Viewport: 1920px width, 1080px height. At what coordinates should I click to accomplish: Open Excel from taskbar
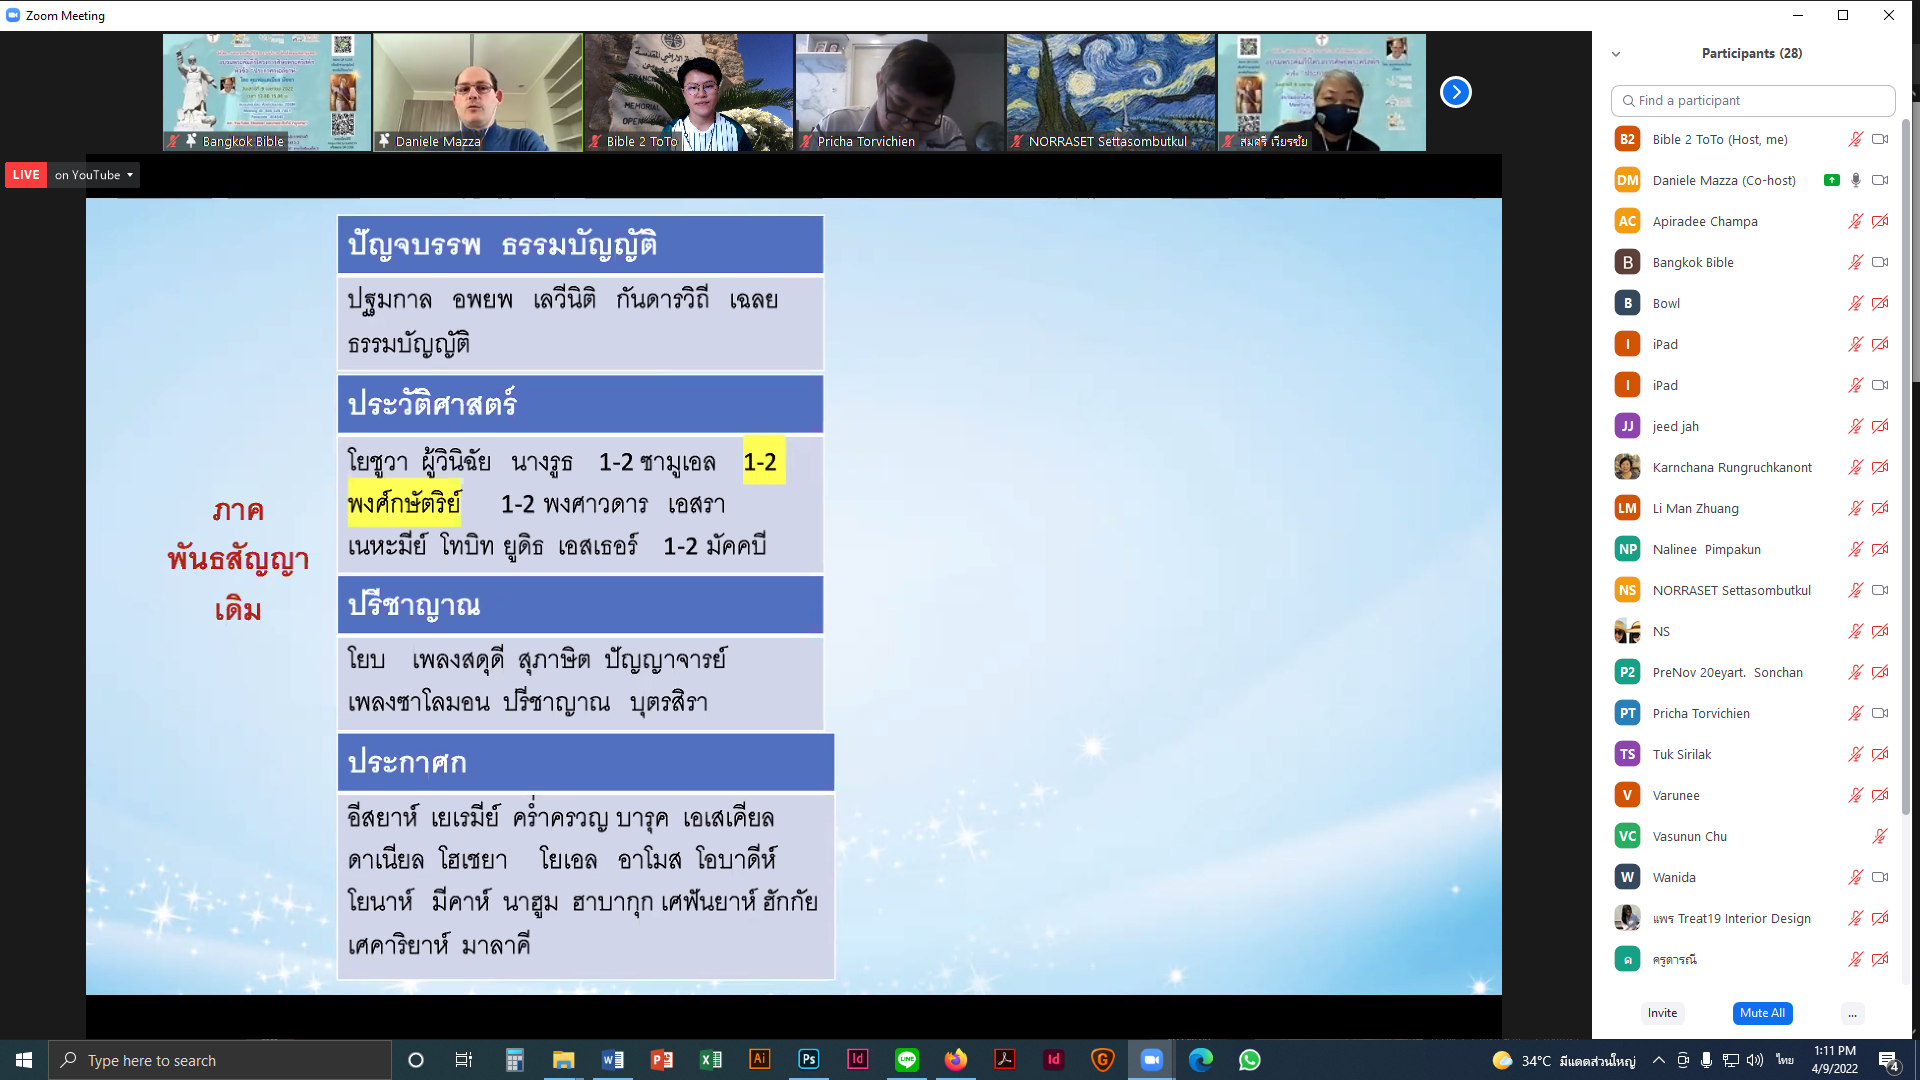pos(710,1060)
